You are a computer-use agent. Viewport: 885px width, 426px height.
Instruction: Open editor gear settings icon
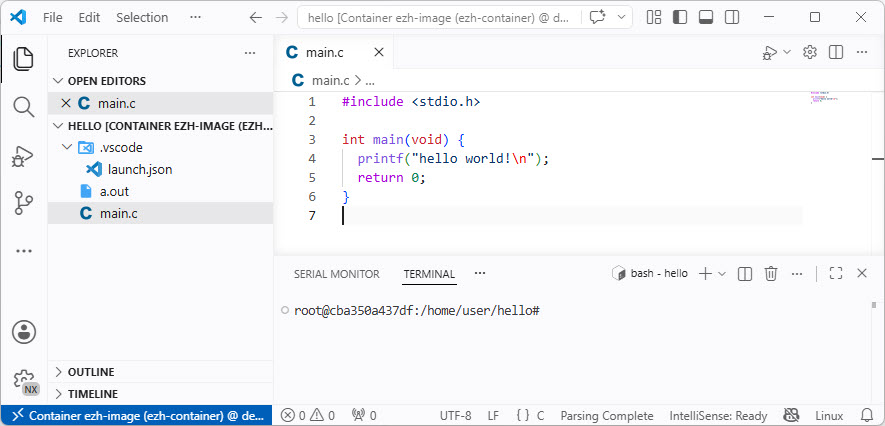tap(810, 52)
